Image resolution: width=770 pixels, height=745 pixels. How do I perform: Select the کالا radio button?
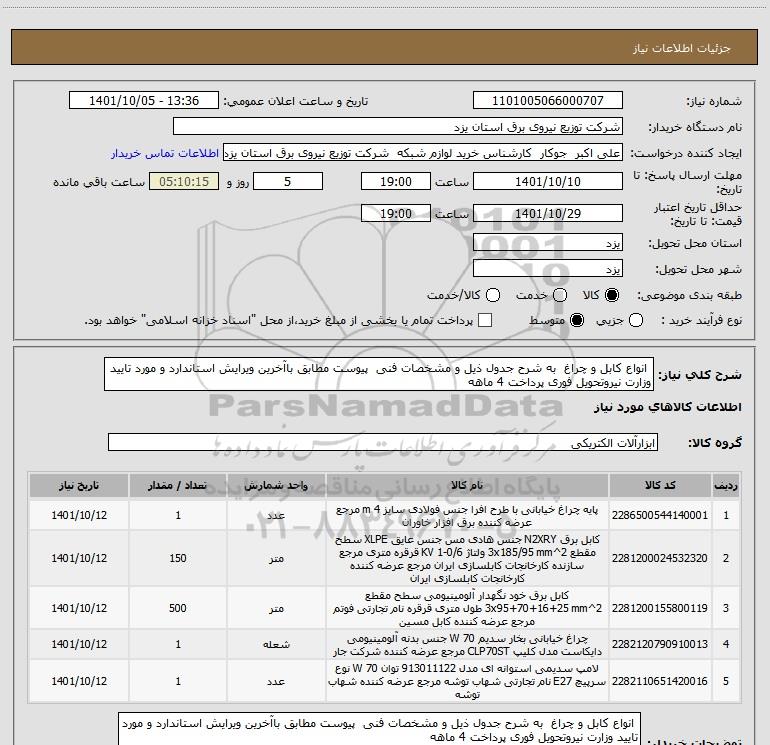tap(612, 295)
